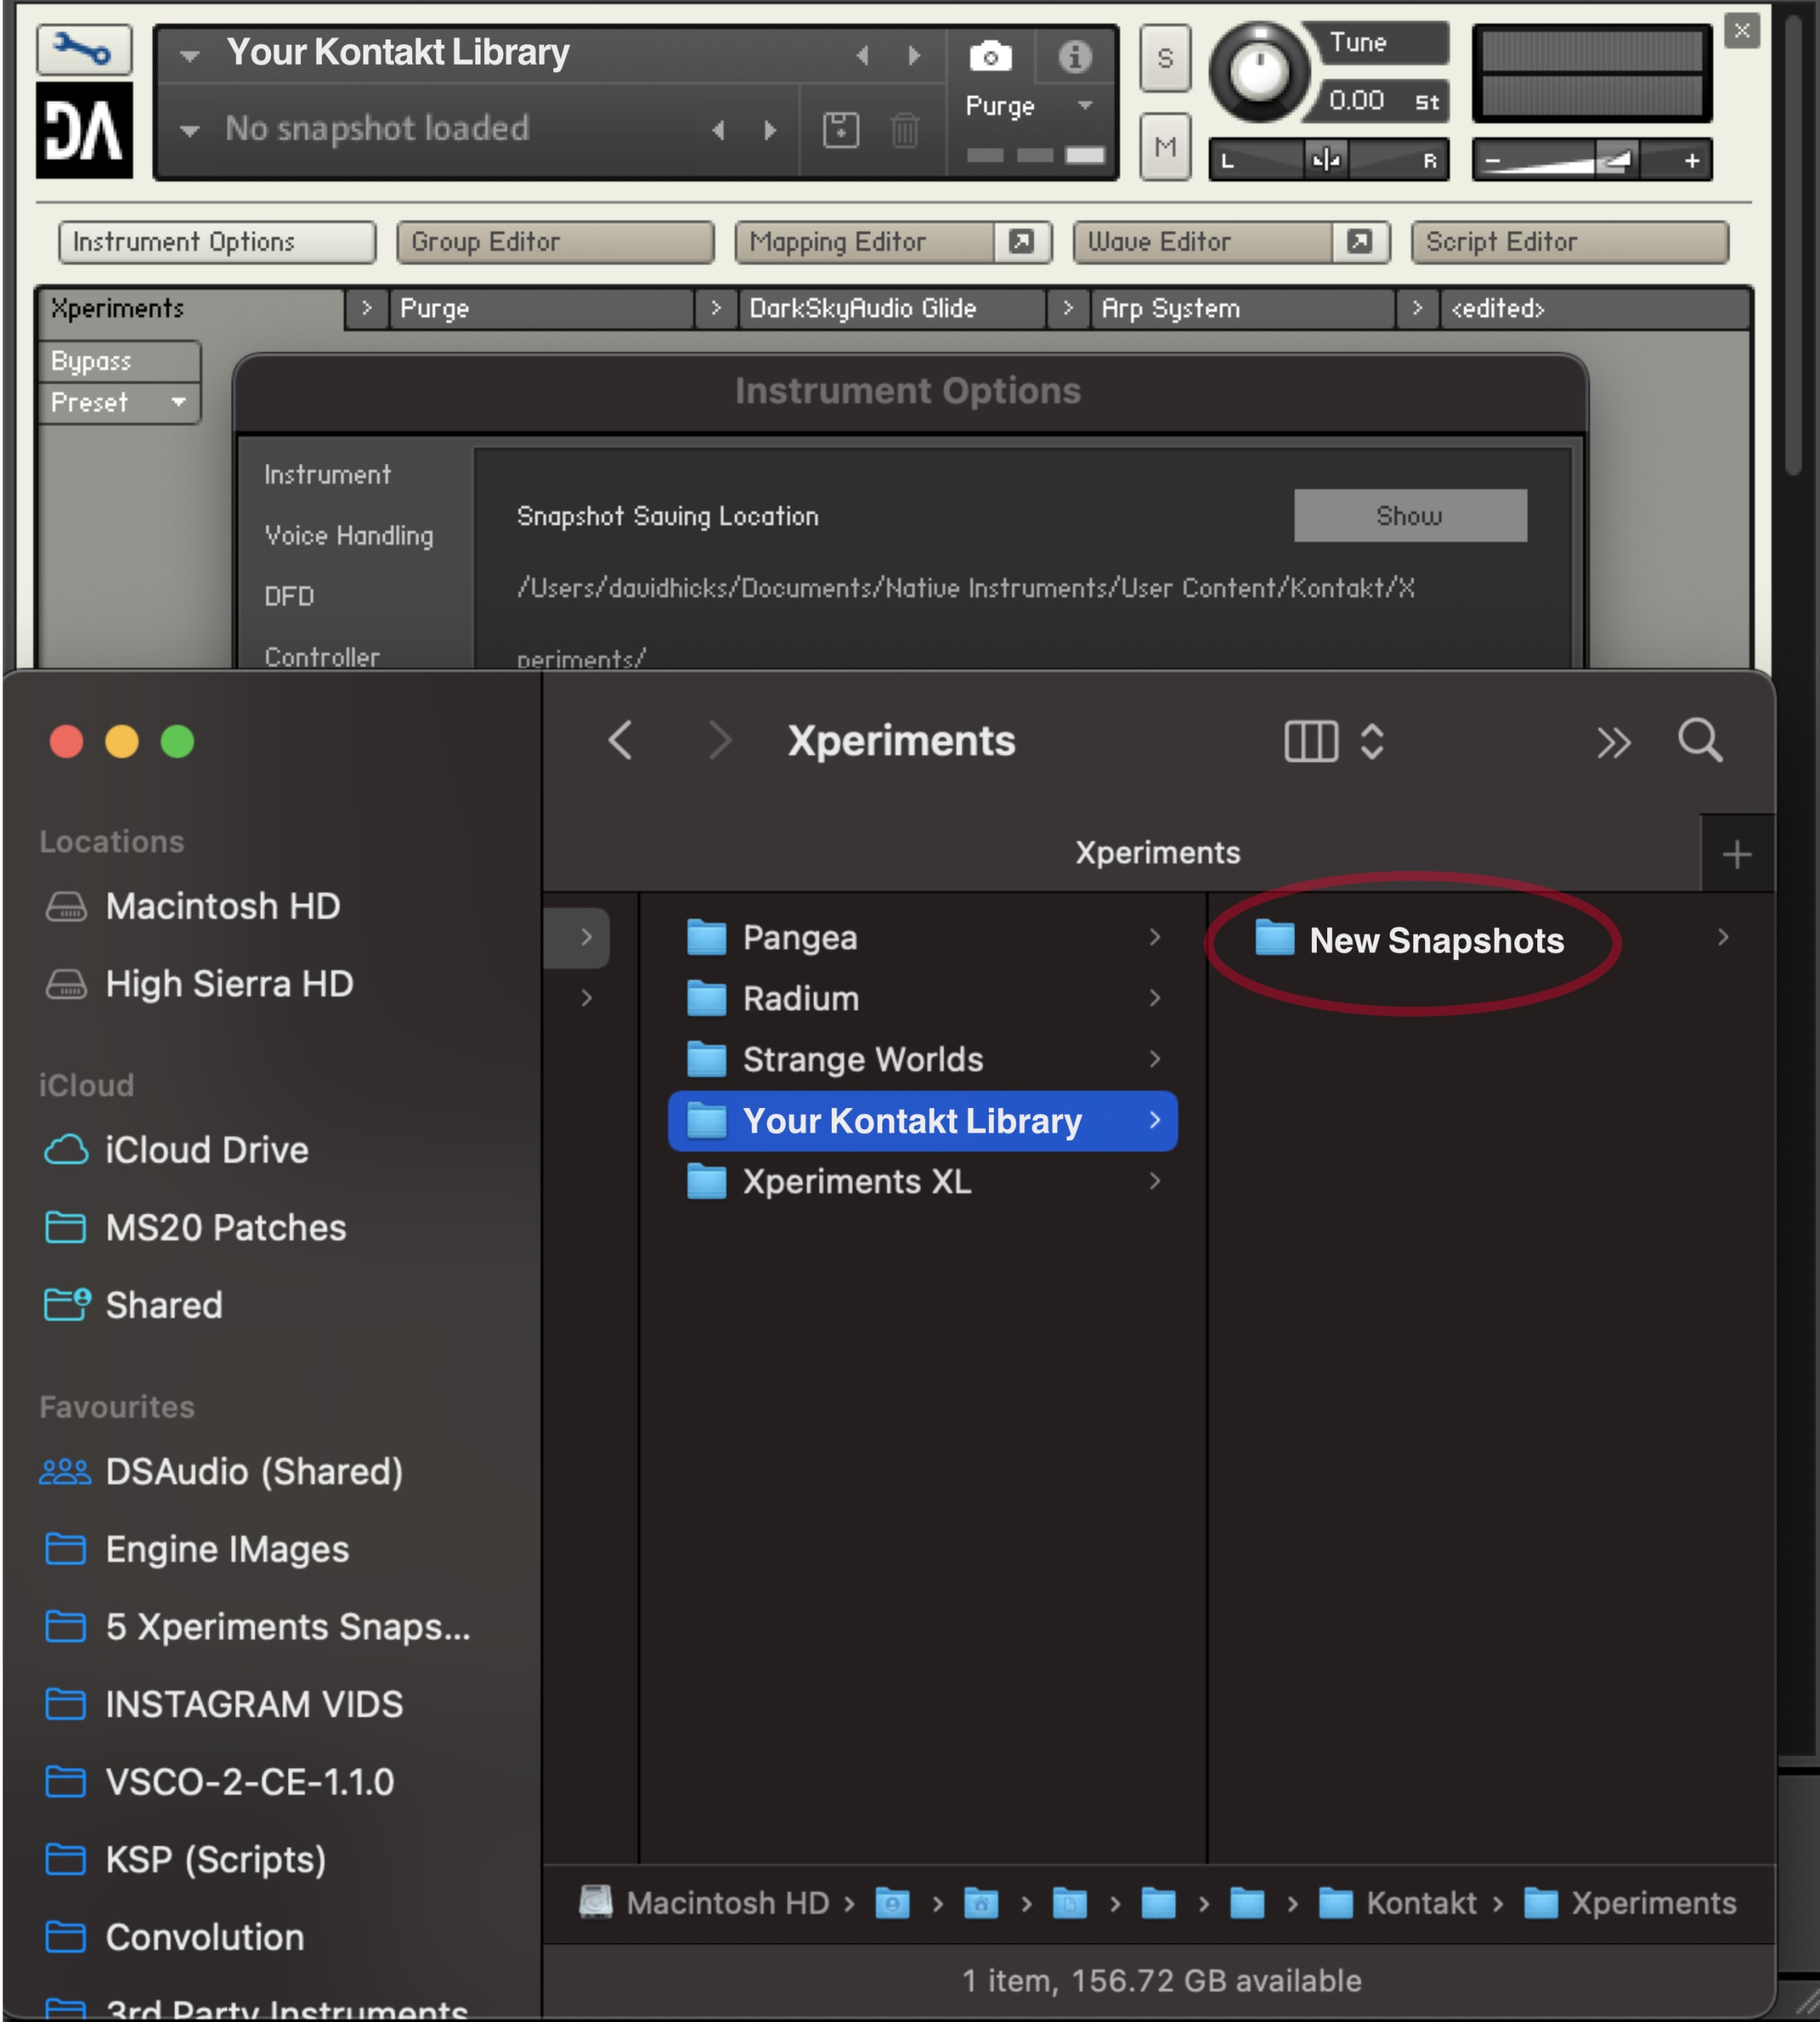Image resolution: width=1820 pixels, height=2022 pixels.
Task: Click Show snapshot saving location button
Action: [1410, 516]
